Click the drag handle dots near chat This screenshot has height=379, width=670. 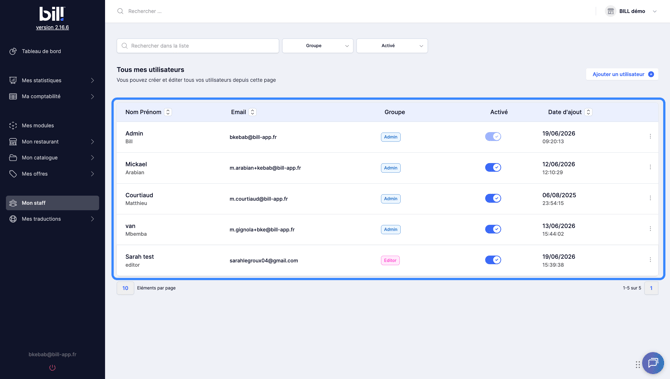click(x=638, y=364)
